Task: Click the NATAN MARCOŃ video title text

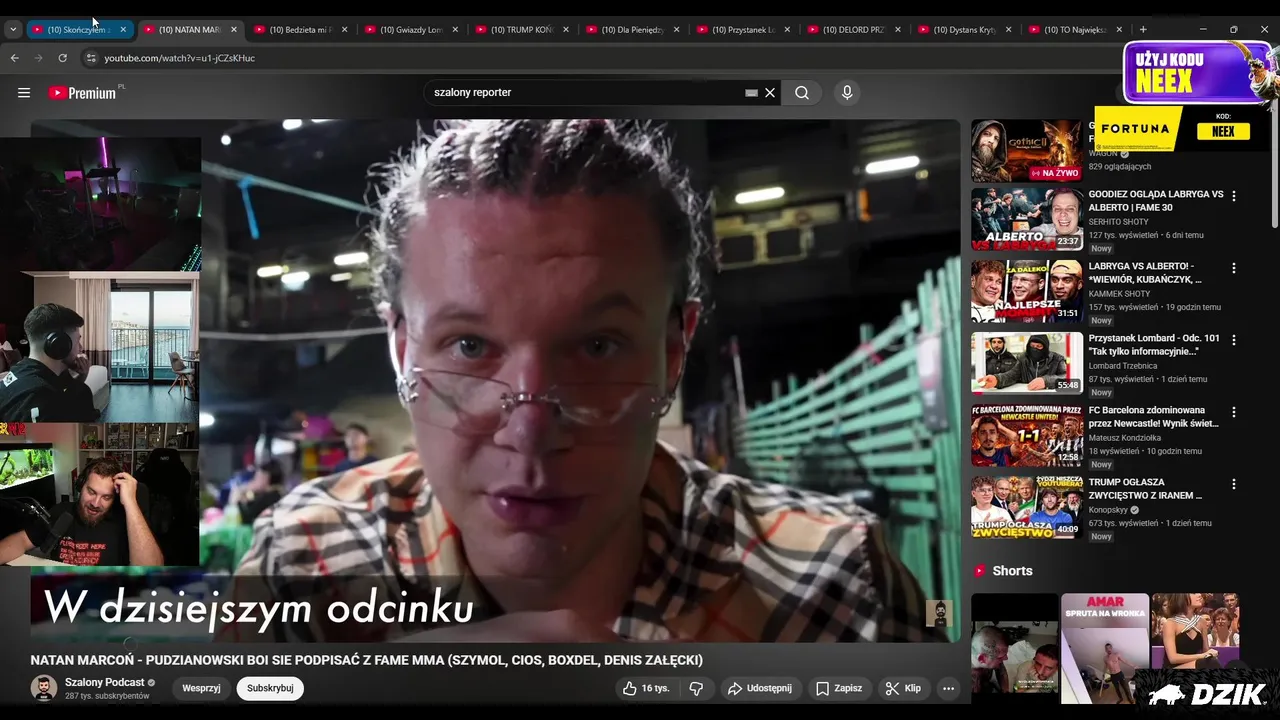Action: (x=366, y=660)
